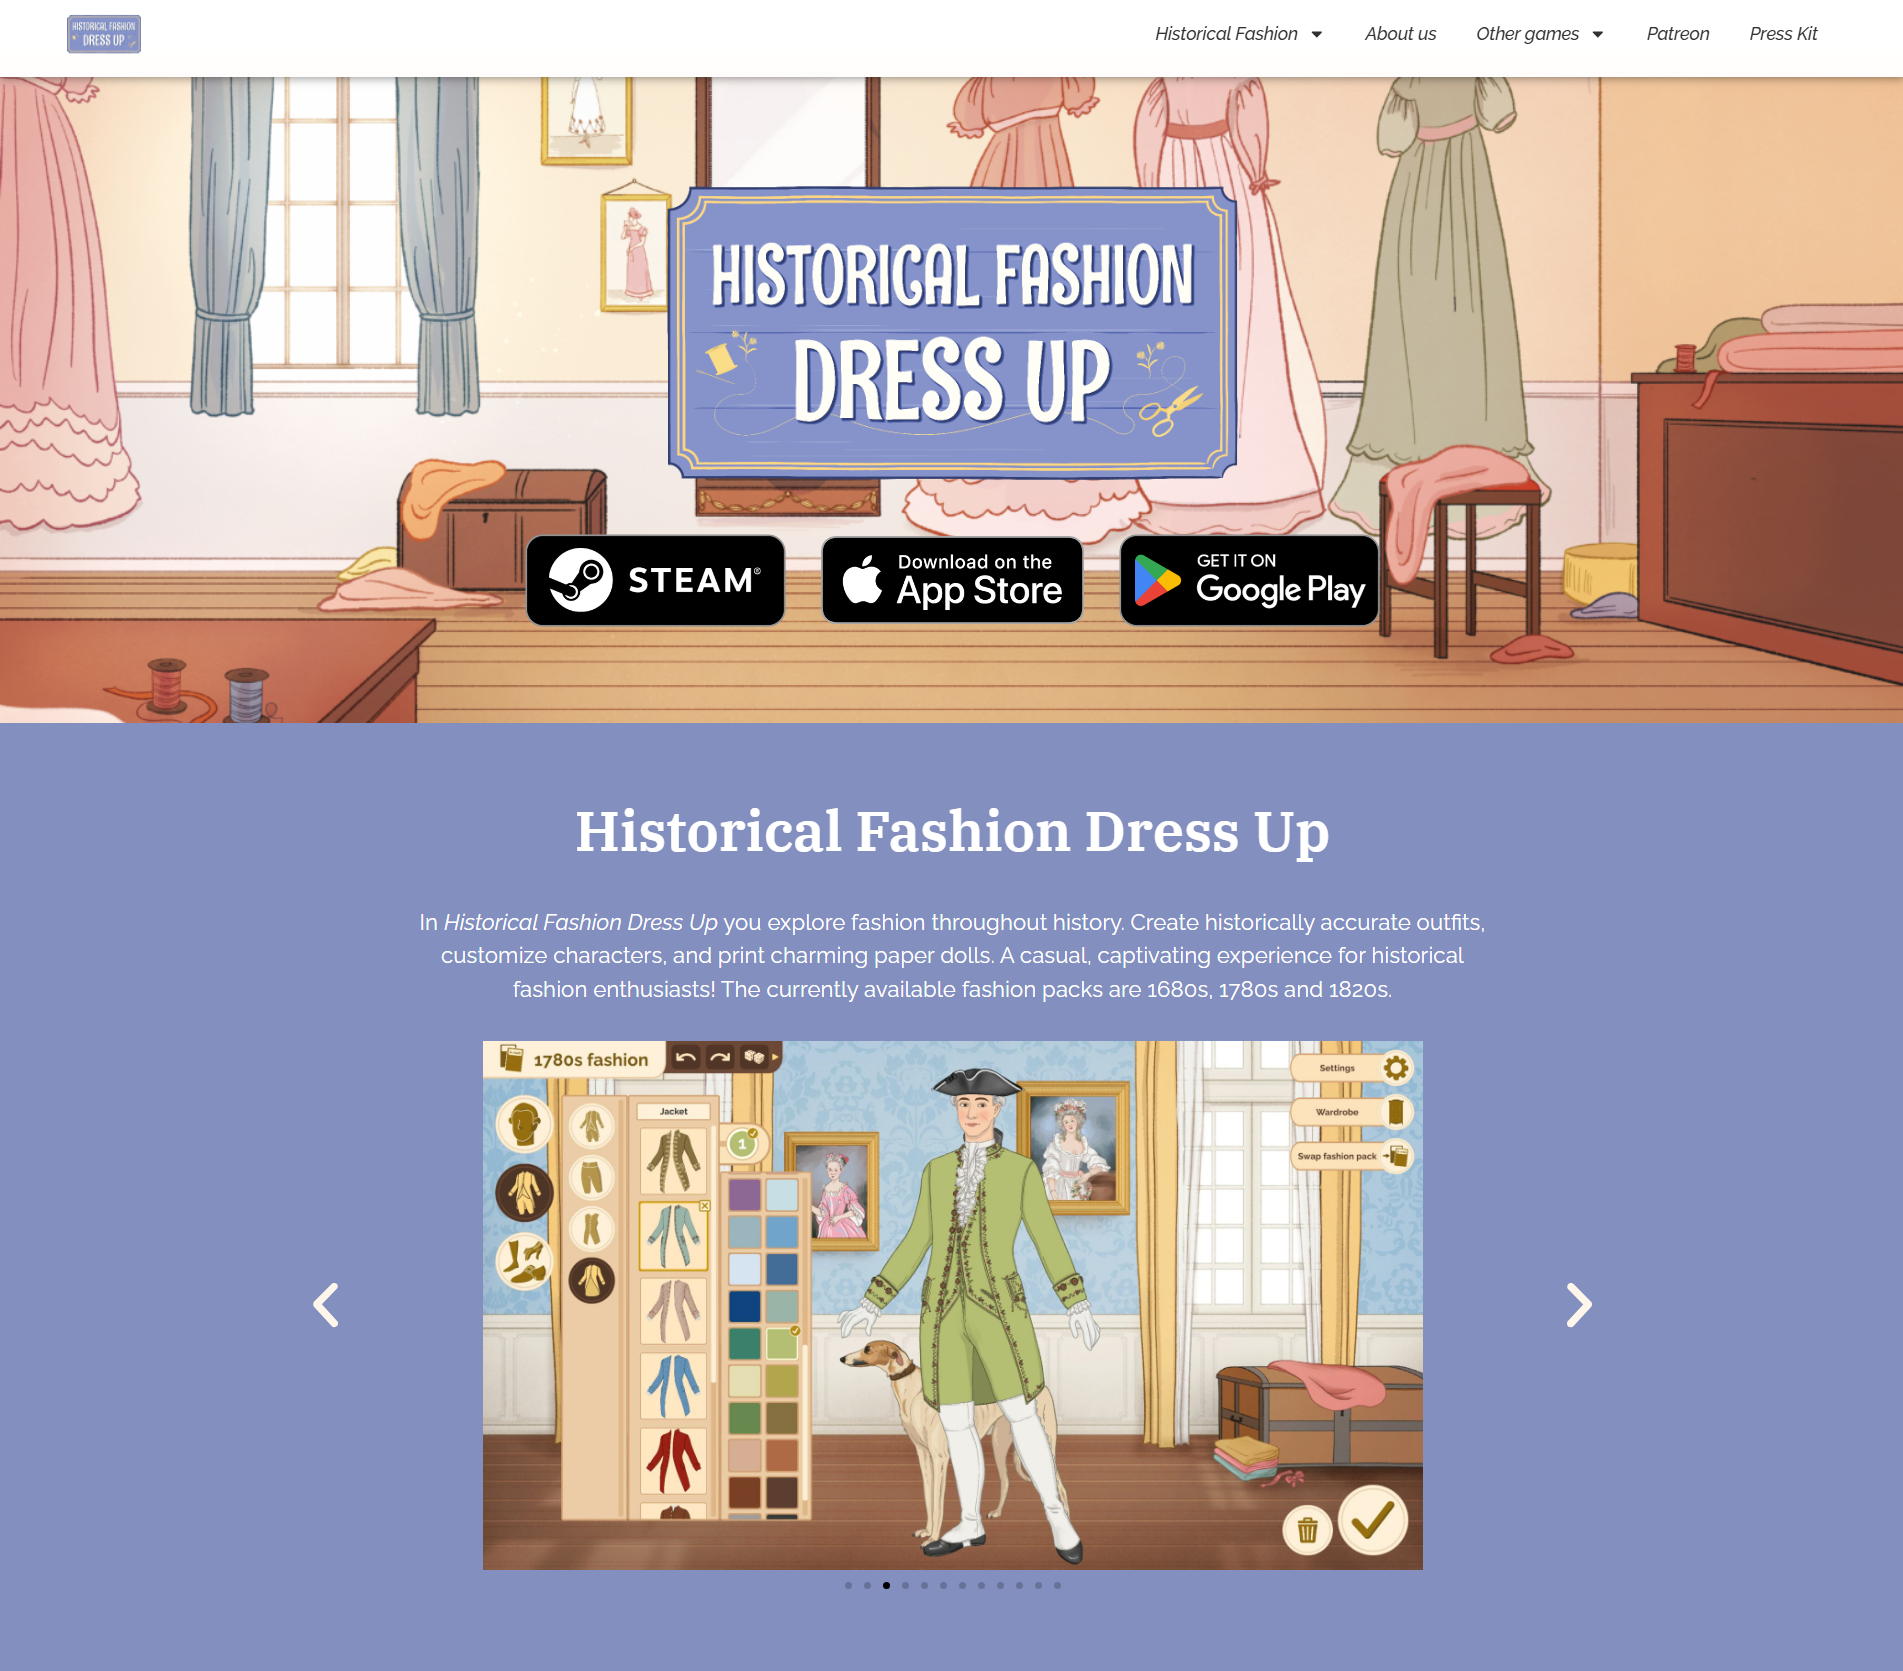The height and width of the screenshot is (1671, 1903).
Task: Click the Download on the App Store badge
Action: click(952, 580)
